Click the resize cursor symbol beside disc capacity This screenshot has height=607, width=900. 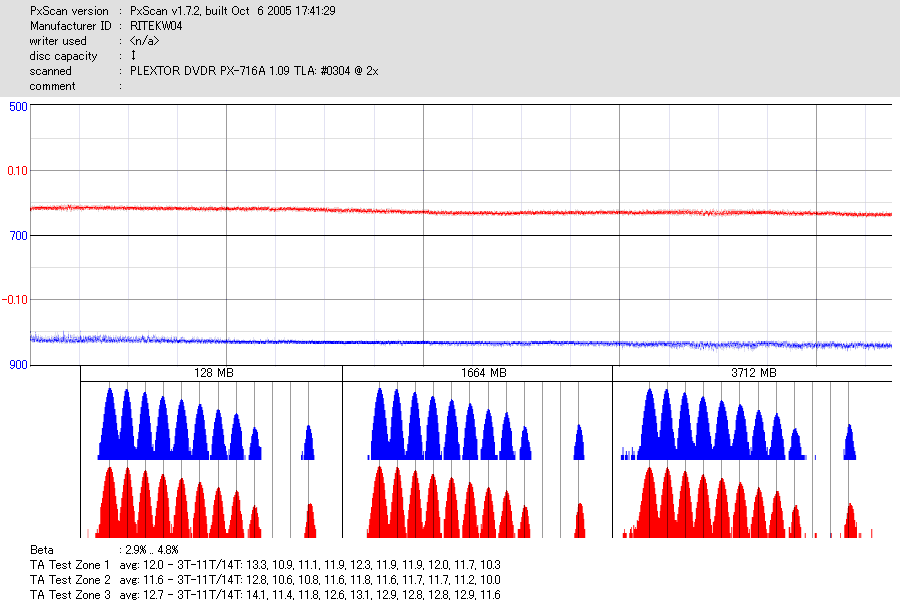[133, 55]
